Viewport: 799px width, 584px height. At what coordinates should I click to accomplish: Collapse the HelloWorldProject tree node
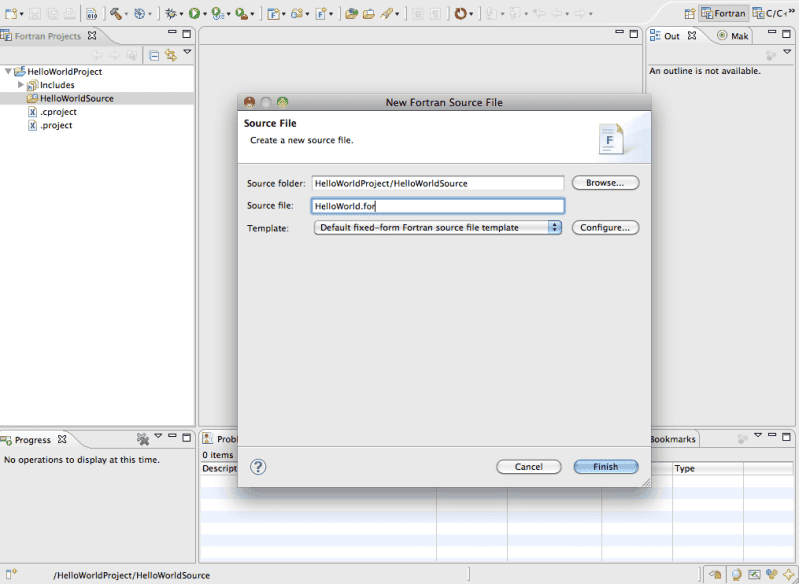[x=9, y=72]
